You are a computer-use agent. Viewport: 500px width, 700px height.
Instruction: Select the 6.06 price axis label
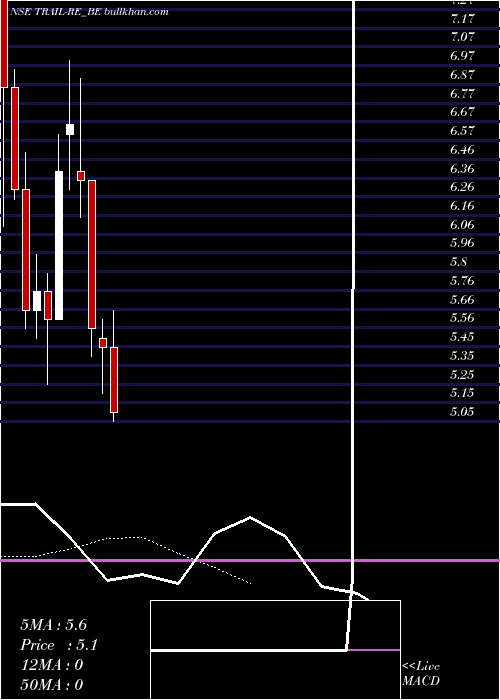coord(463,224)
